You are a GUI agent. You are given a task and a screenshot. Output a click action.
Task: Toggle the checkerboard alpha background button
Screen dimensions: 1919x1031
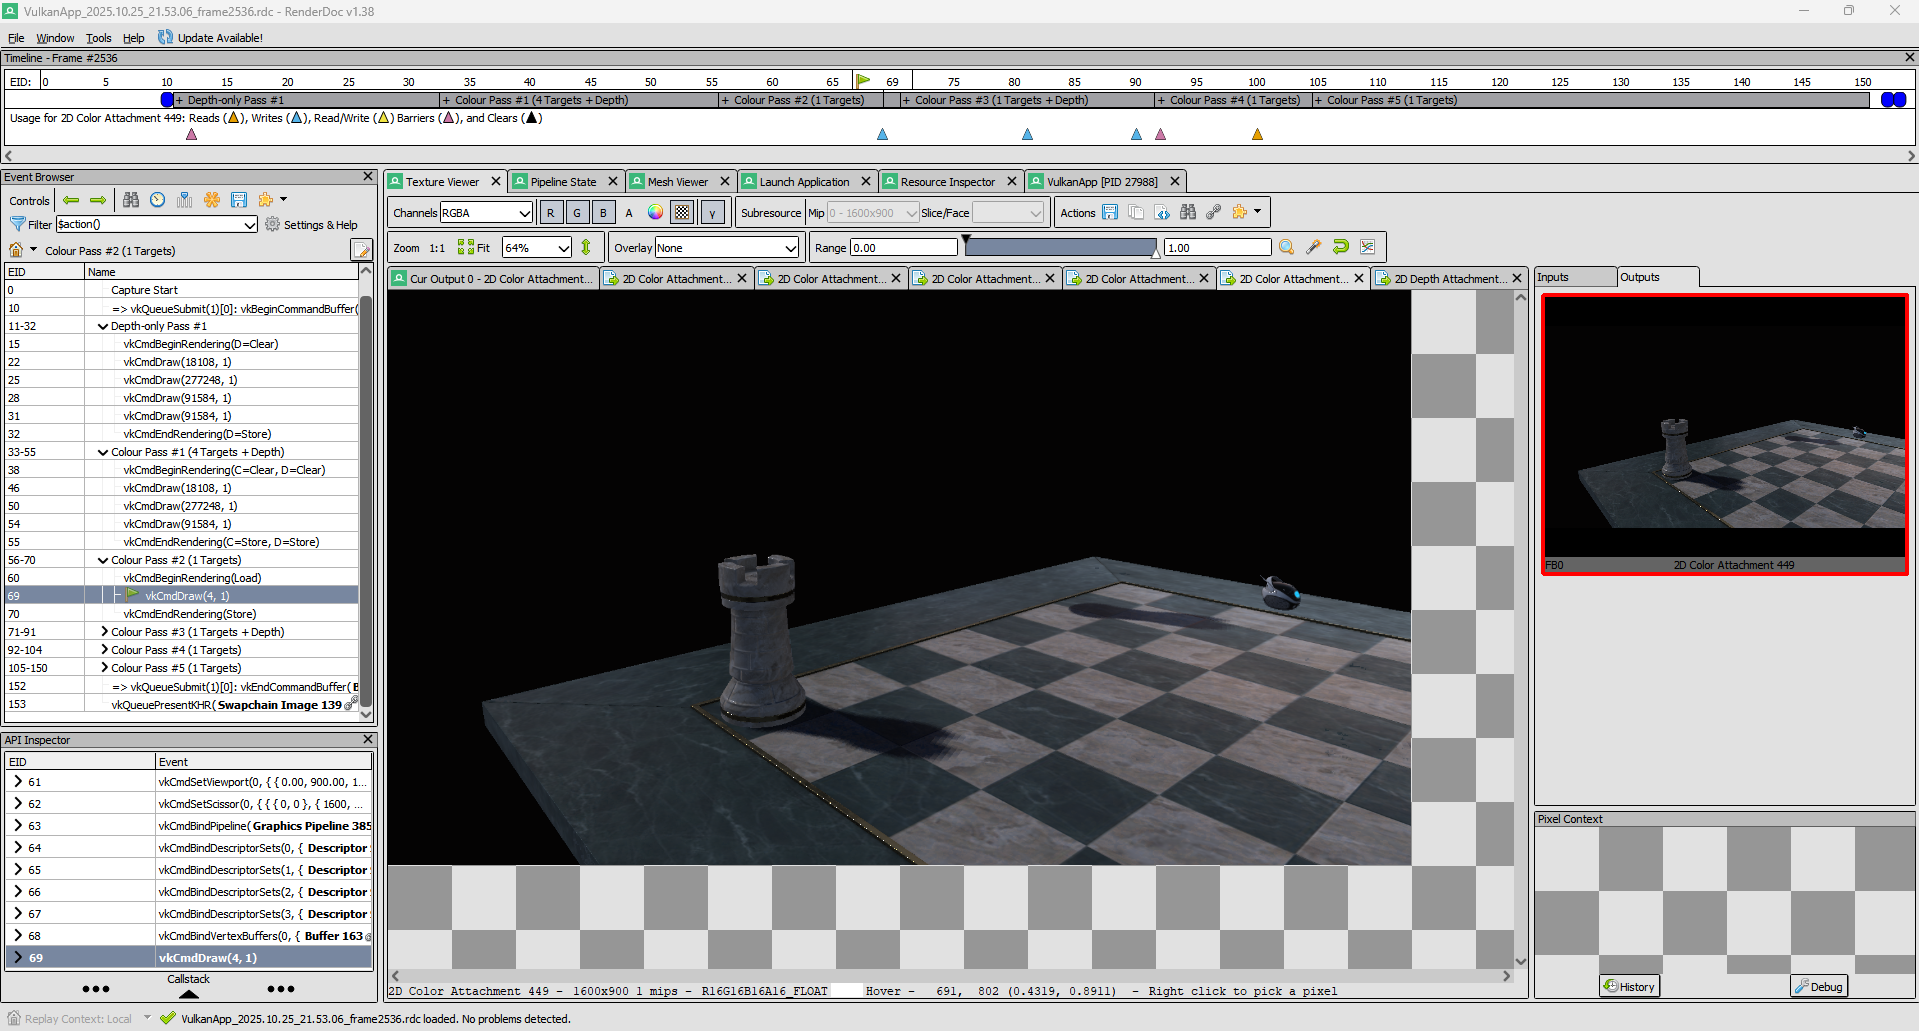(682, 213)
